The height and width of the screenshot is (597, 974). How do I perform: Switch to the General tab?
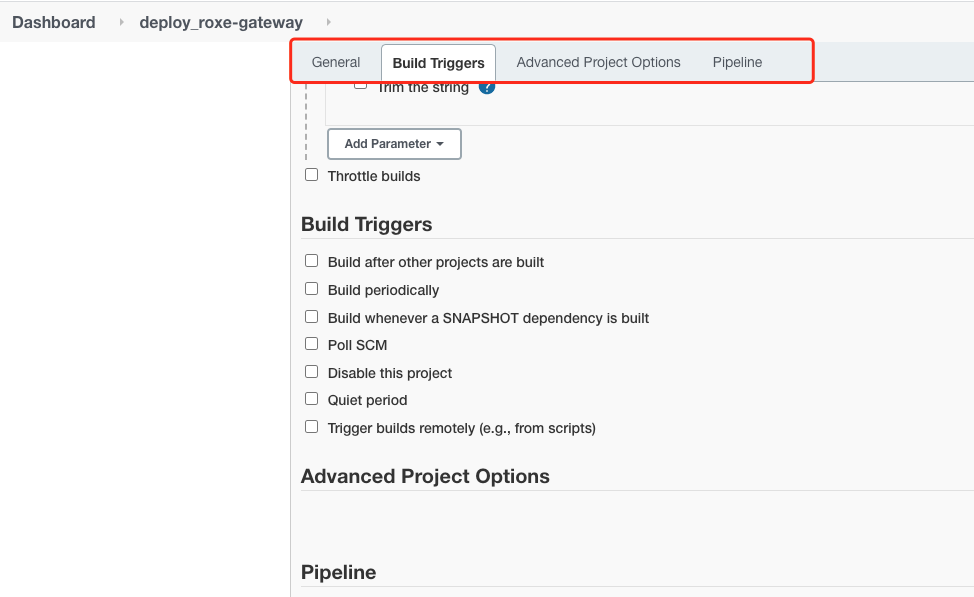tap(336, 62)
